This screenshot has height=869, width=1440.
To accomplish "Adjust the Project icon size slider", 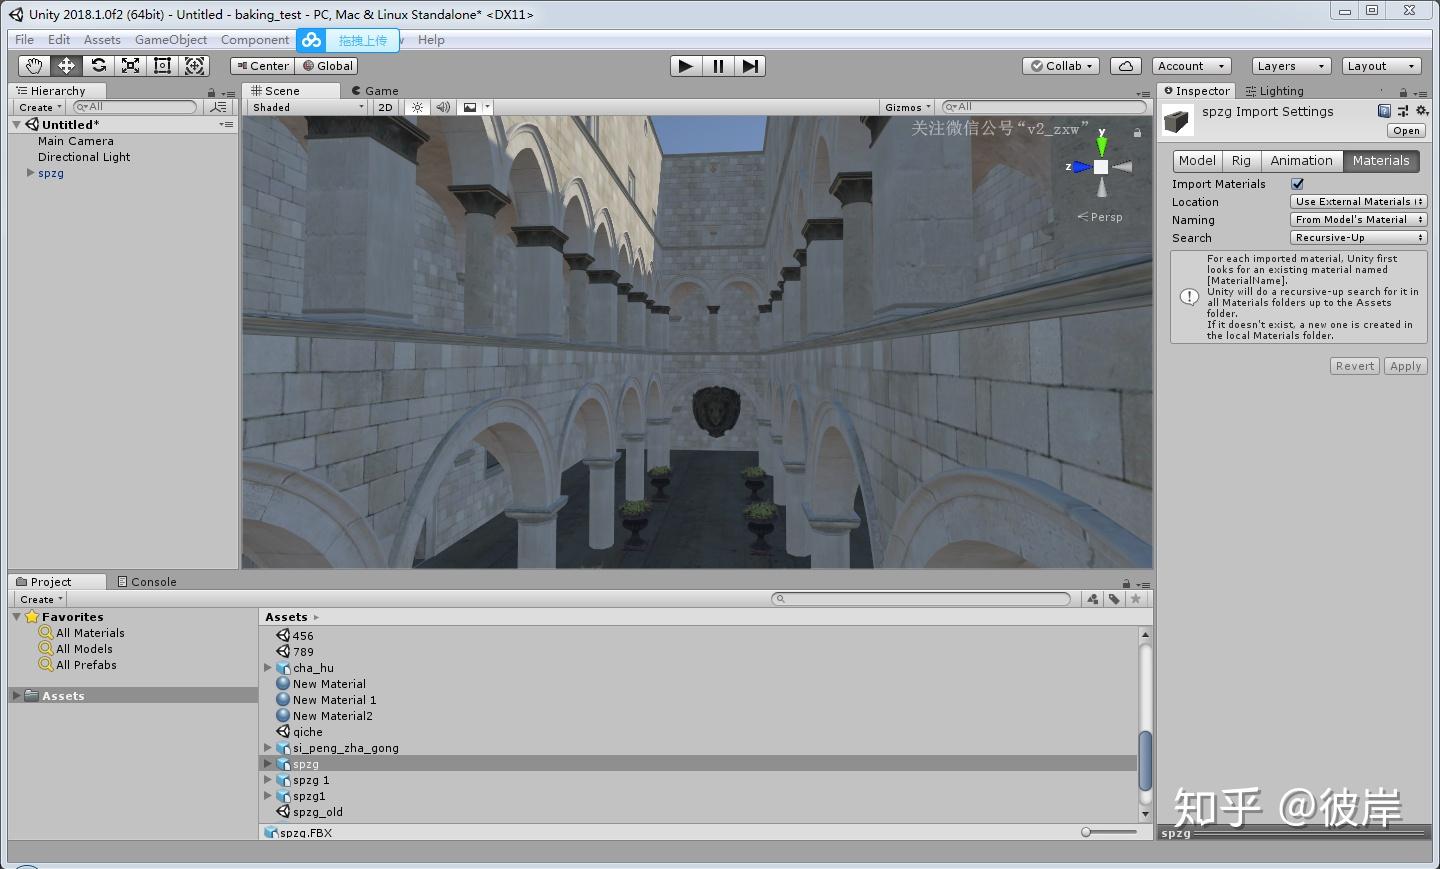I will click(1112, 832).
